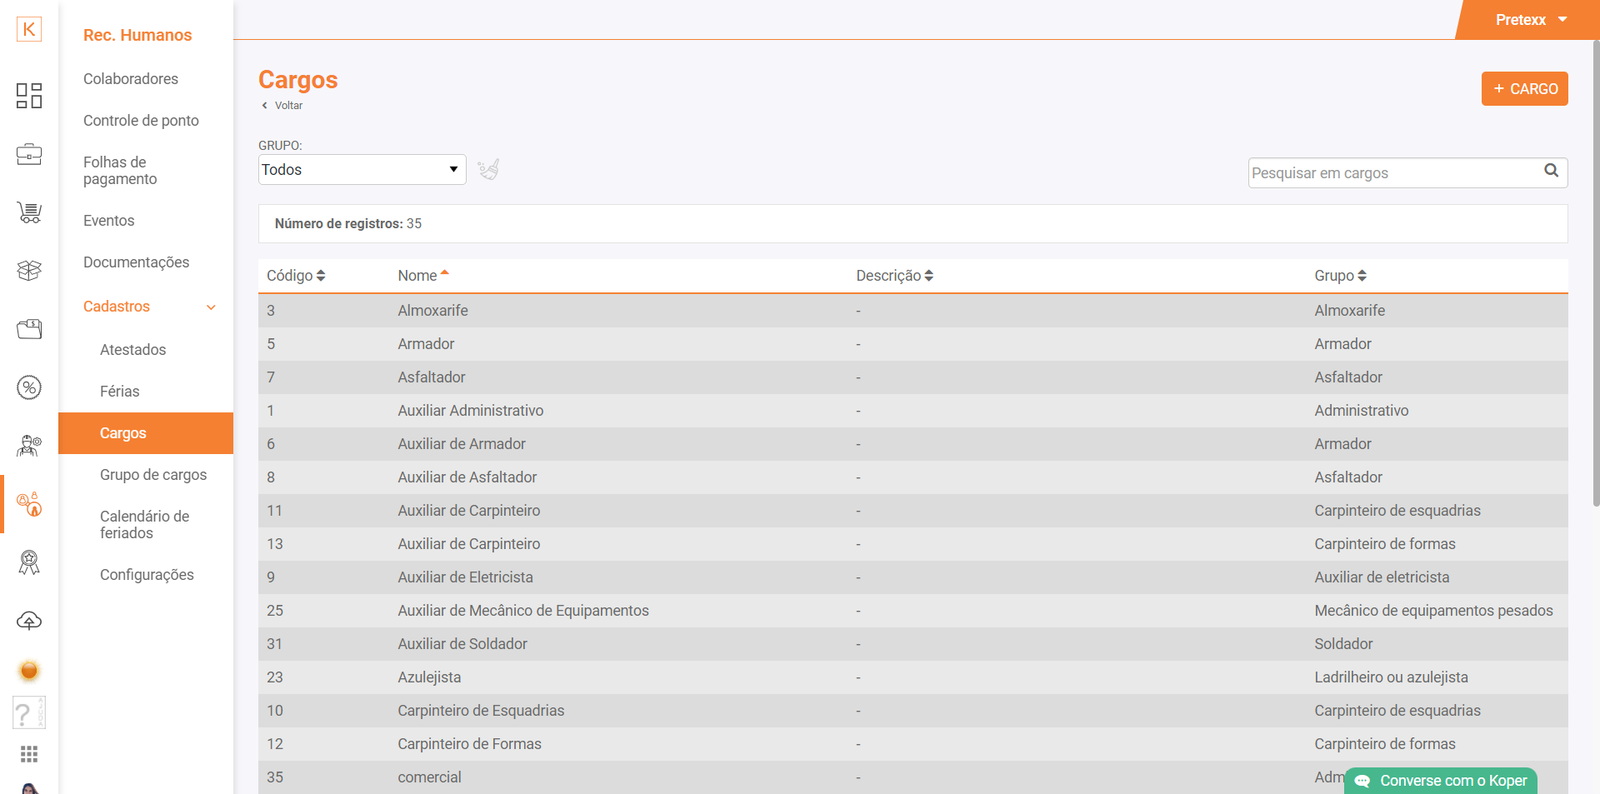The height and width of the screenshot is (794, 1600).
Task: Click the Pesquisar em cargos search field
Action: [x=1392, y=173]
